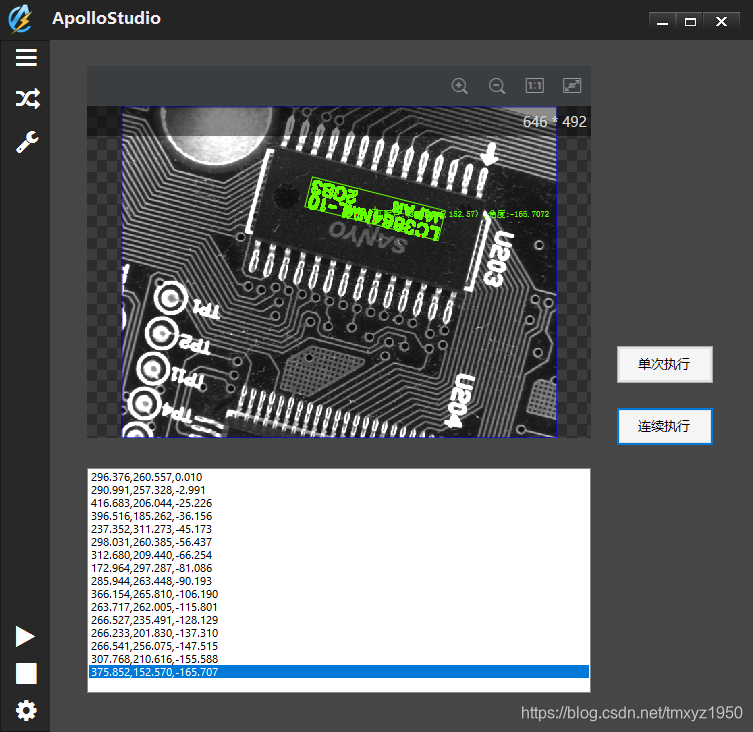The width and height of the screenshot is (753, 732).
Task: Select result row 366.154,265.810,-106.190
Action: [x=339, y=594]
